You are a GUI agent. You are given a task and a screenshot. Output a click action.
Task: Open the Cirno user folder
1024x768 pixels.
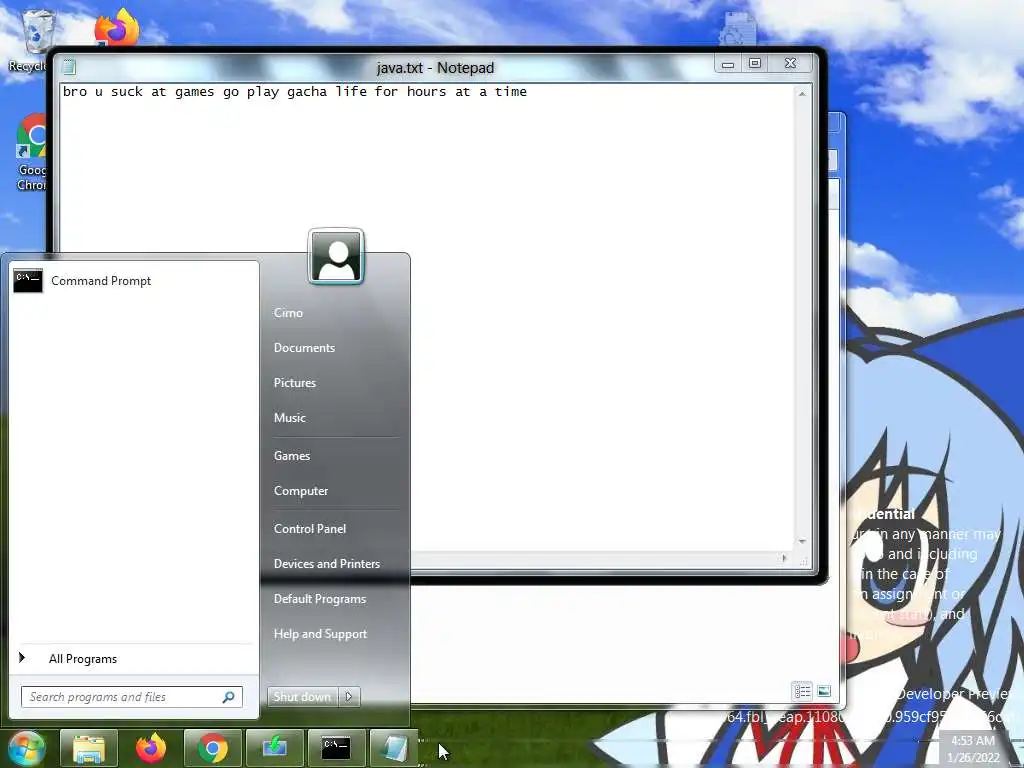[x=288, y=313]
